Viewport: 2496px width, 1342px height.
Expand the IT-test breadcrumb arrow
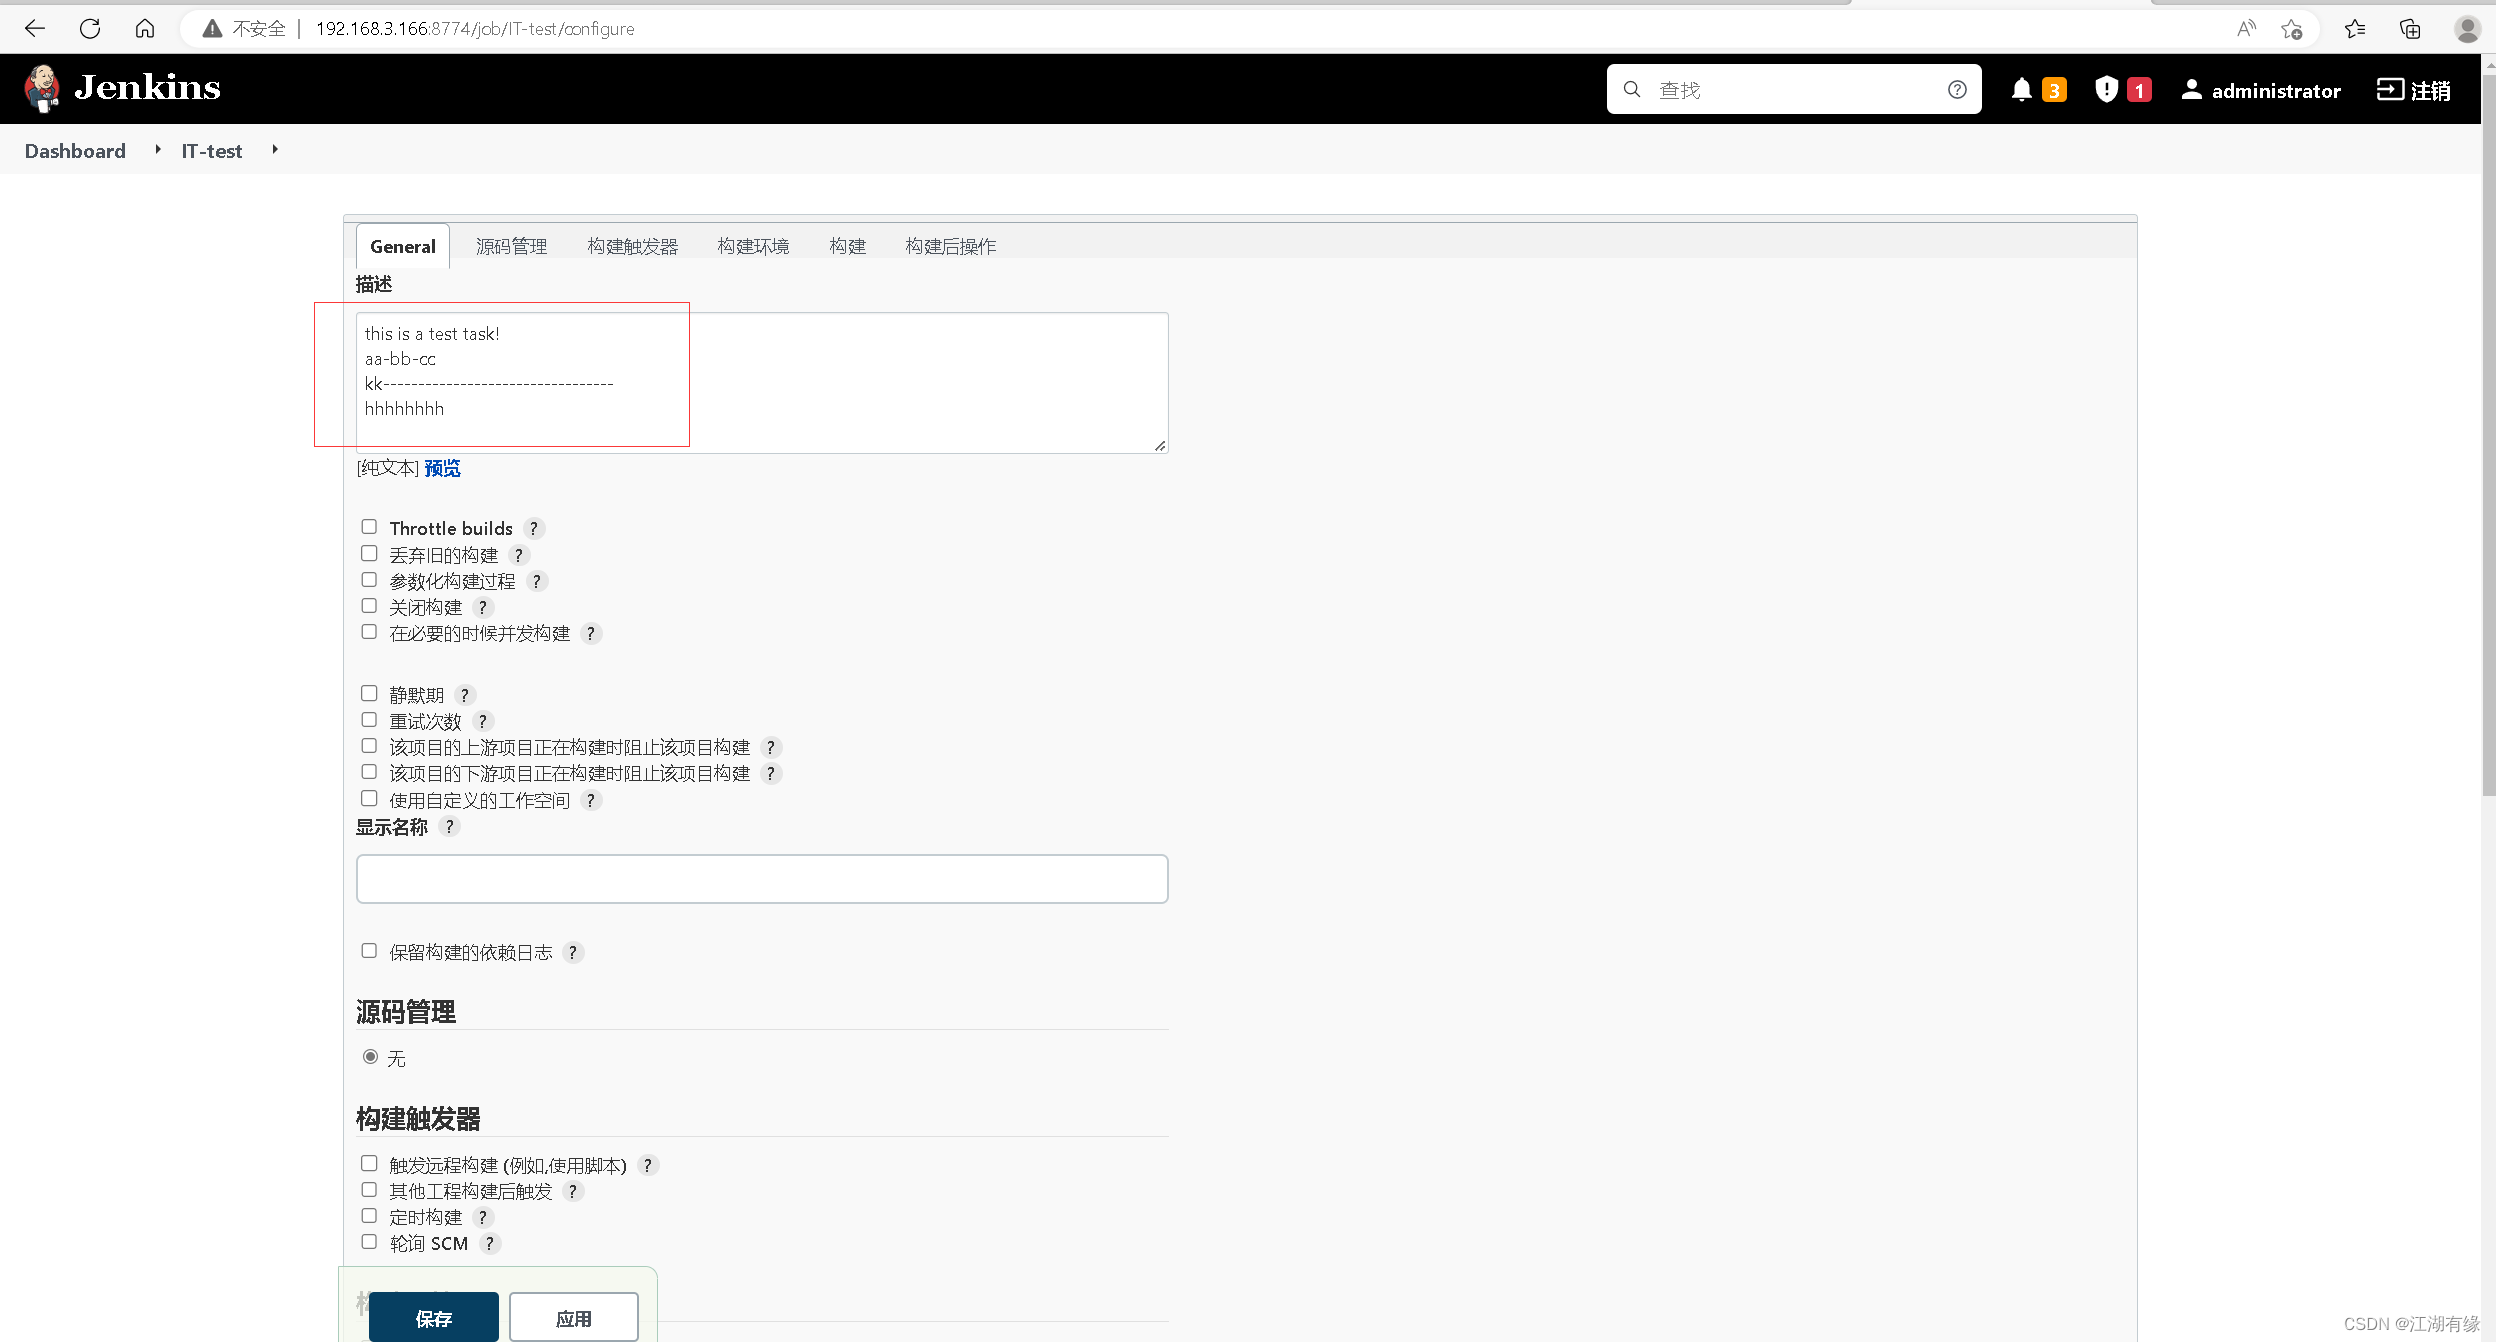pyautogui.click(x=275, y=150)
